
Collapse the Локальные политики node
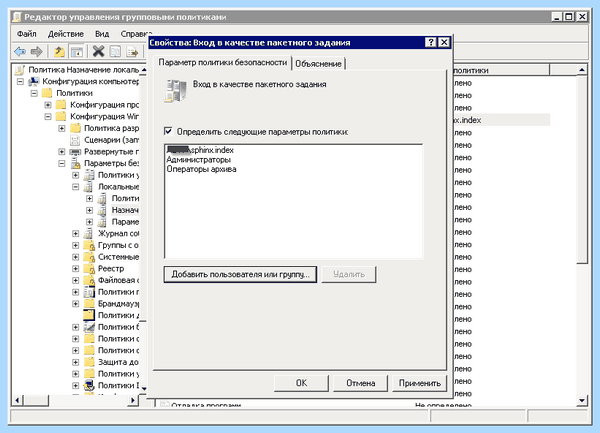(x=75, y=187)
